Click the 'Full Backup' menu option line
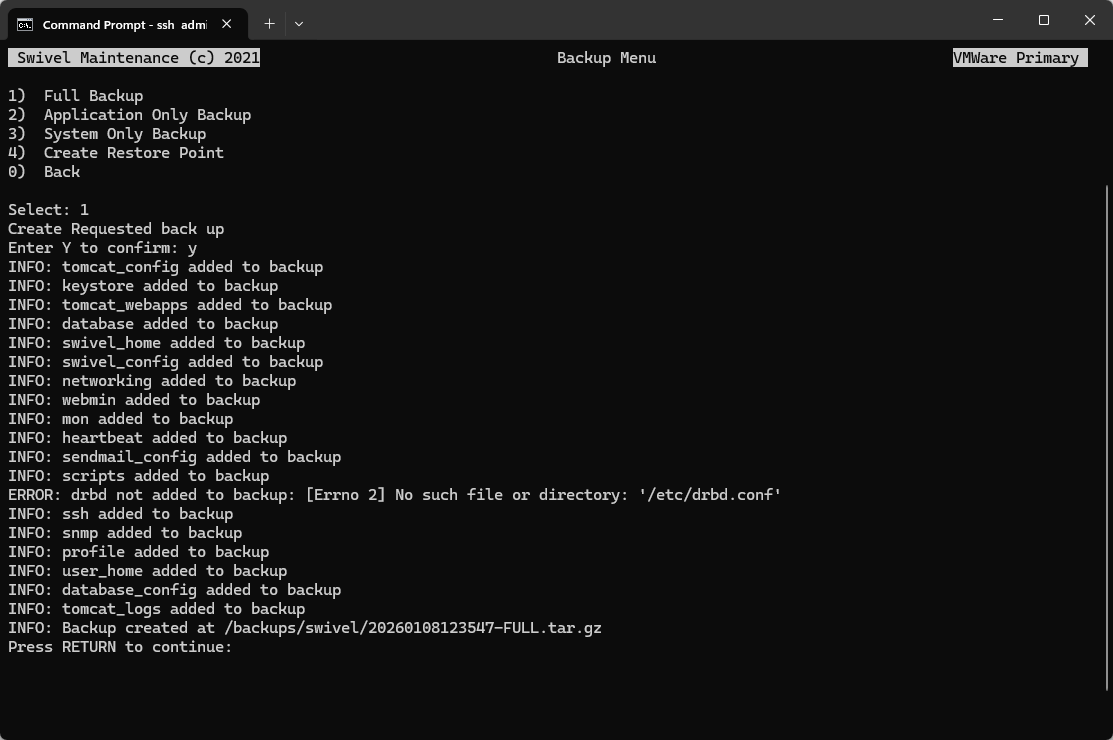 (x=93, y=95)
